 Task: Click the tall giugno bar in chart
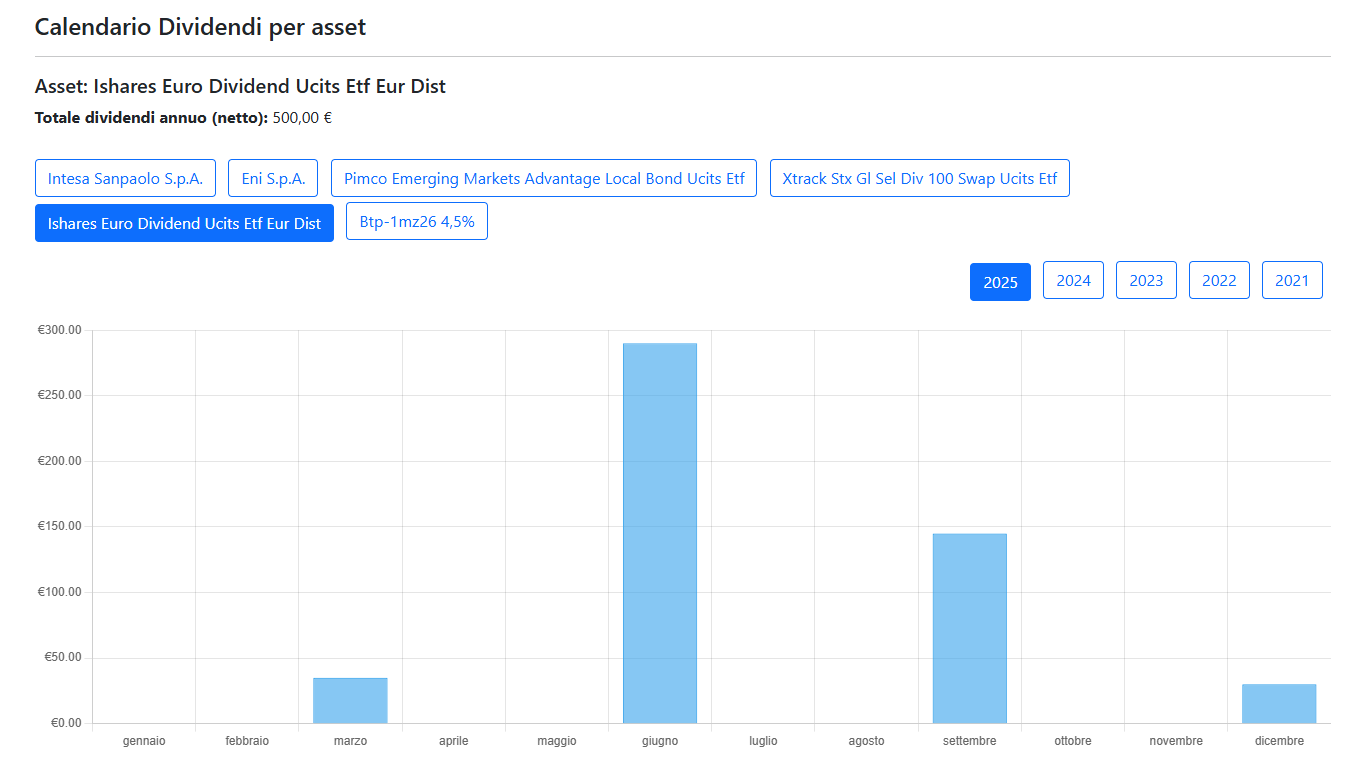point(660,533)
